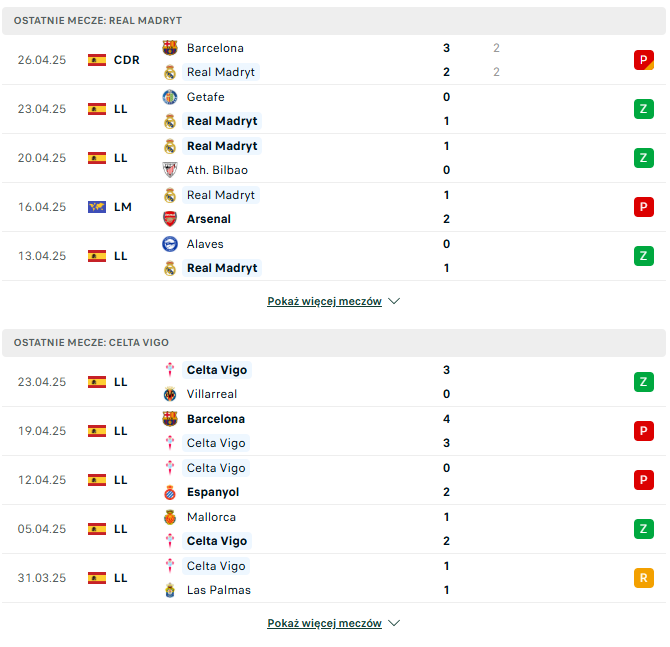Click the Mallorca club crest icon
The width and height of the screenshot is (670, 647).
coord(170,517)
